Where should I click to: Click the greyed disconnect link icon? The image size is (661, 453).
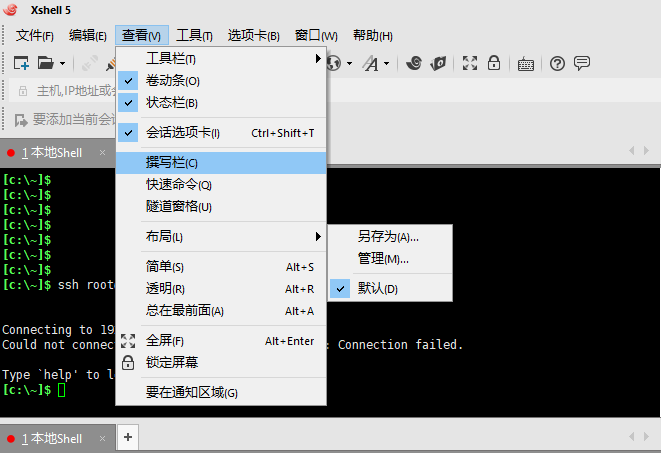pyautogui.click(x=89, y=63)
